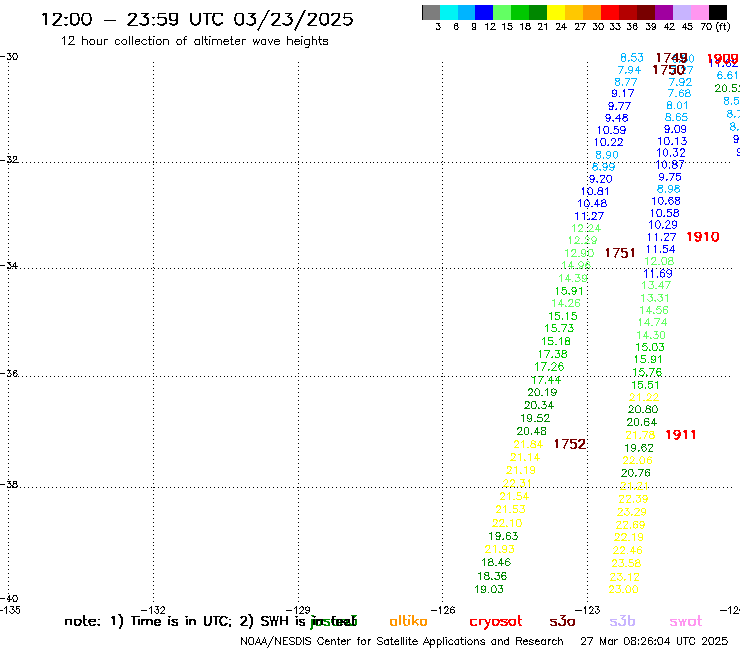The height and width of the screenshot is (650, 740).
Task: Click the wave height value '19.63'
Action: [x=503, y=536]
